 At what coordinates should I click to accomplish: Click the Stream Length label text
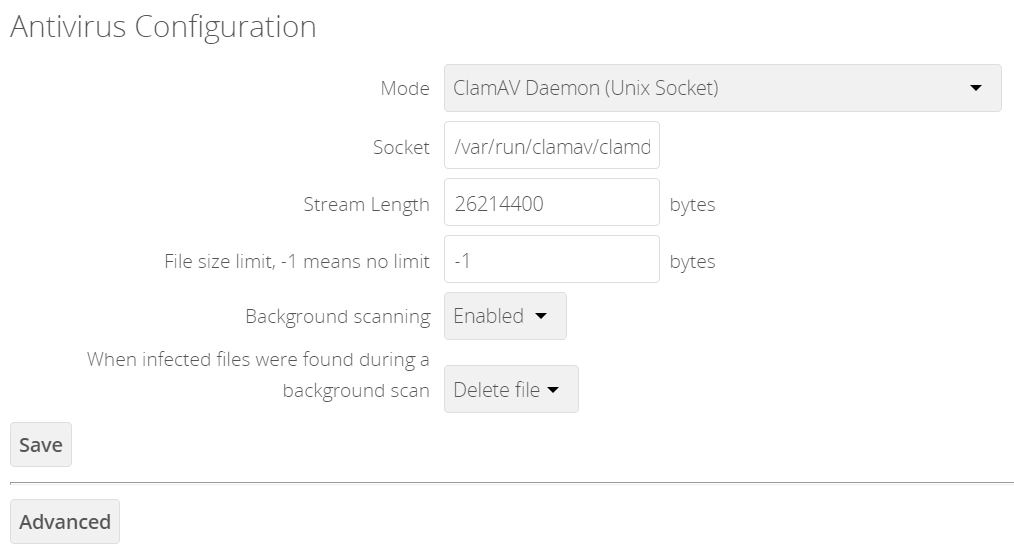click(366, 204)
